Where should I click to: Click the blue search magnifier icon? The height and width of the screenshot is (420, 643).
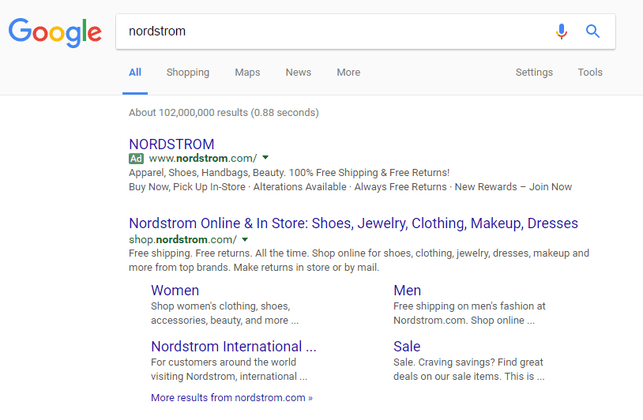pyautogui.click(x=593, y=31)
